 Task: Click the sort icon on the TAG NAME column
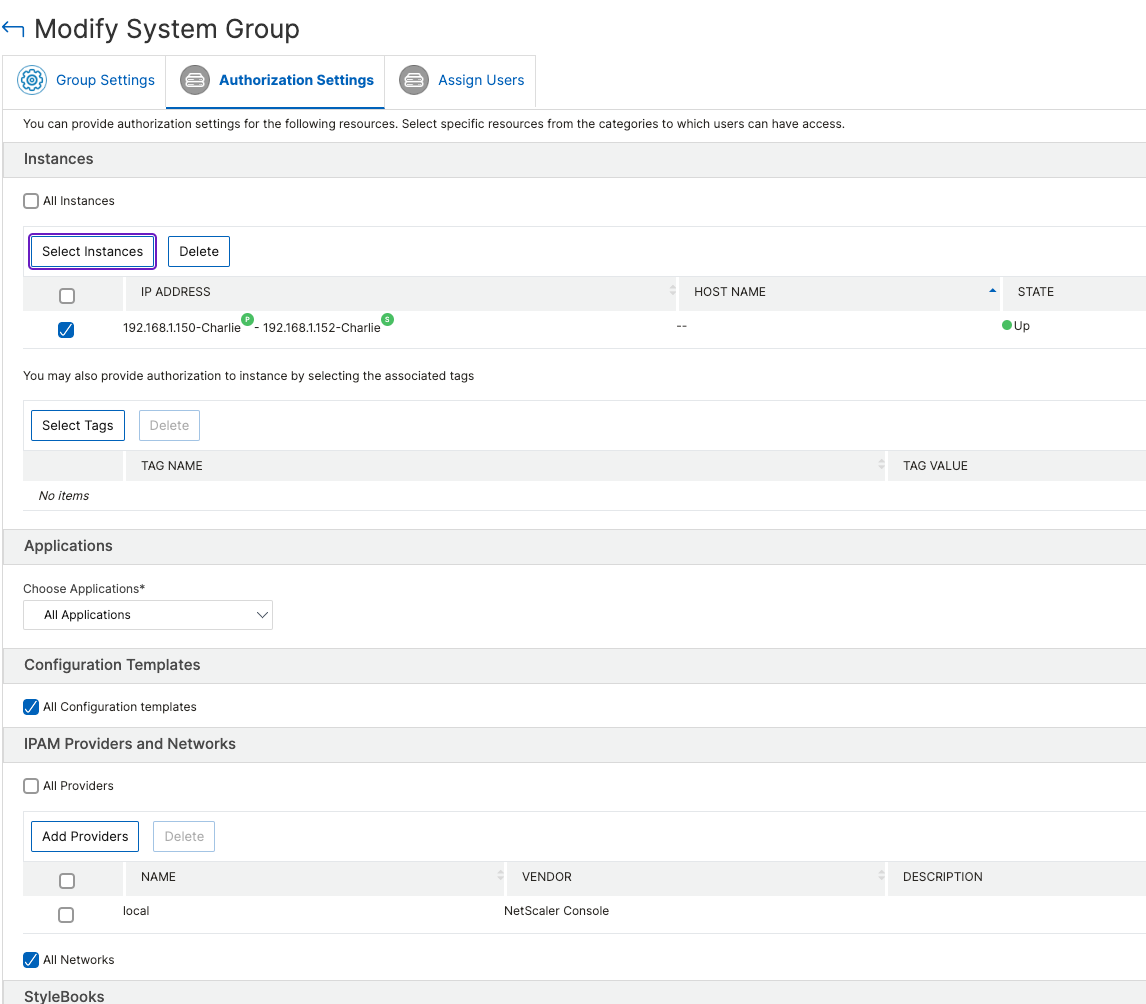pos(879,465)
